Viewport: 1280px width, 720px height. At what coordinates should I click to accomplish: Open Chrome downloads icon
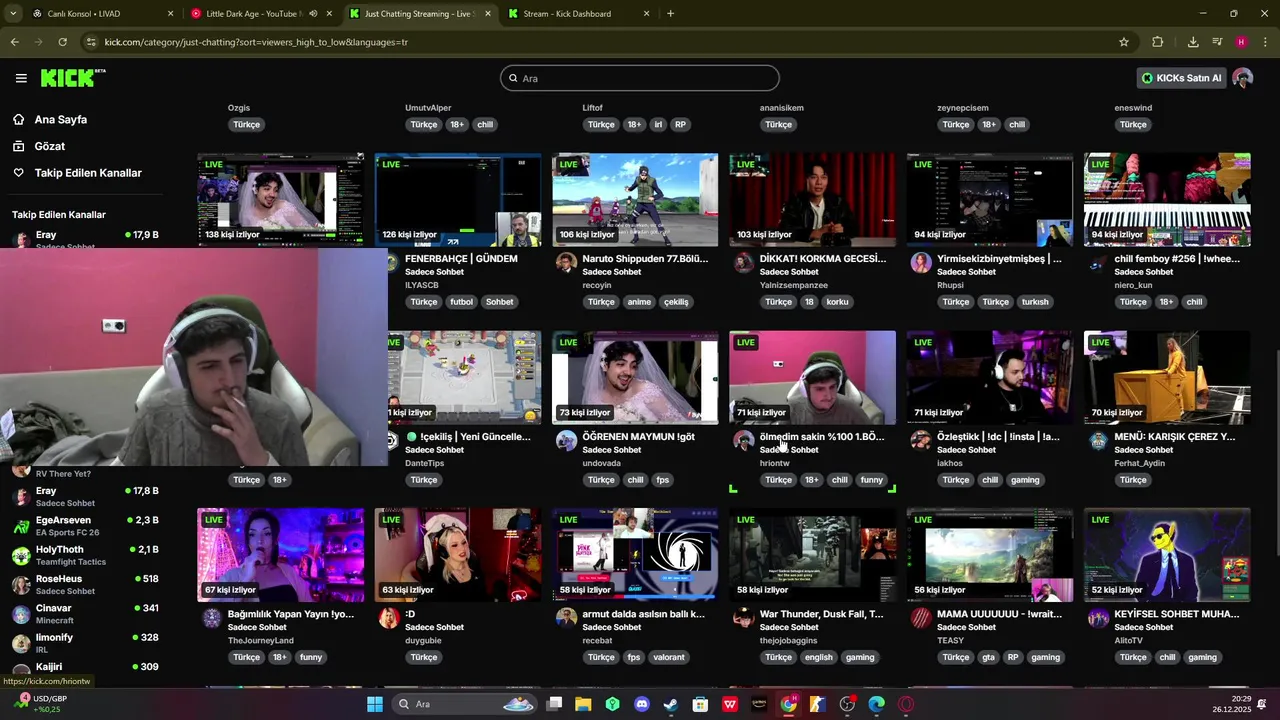(1193, 42)
